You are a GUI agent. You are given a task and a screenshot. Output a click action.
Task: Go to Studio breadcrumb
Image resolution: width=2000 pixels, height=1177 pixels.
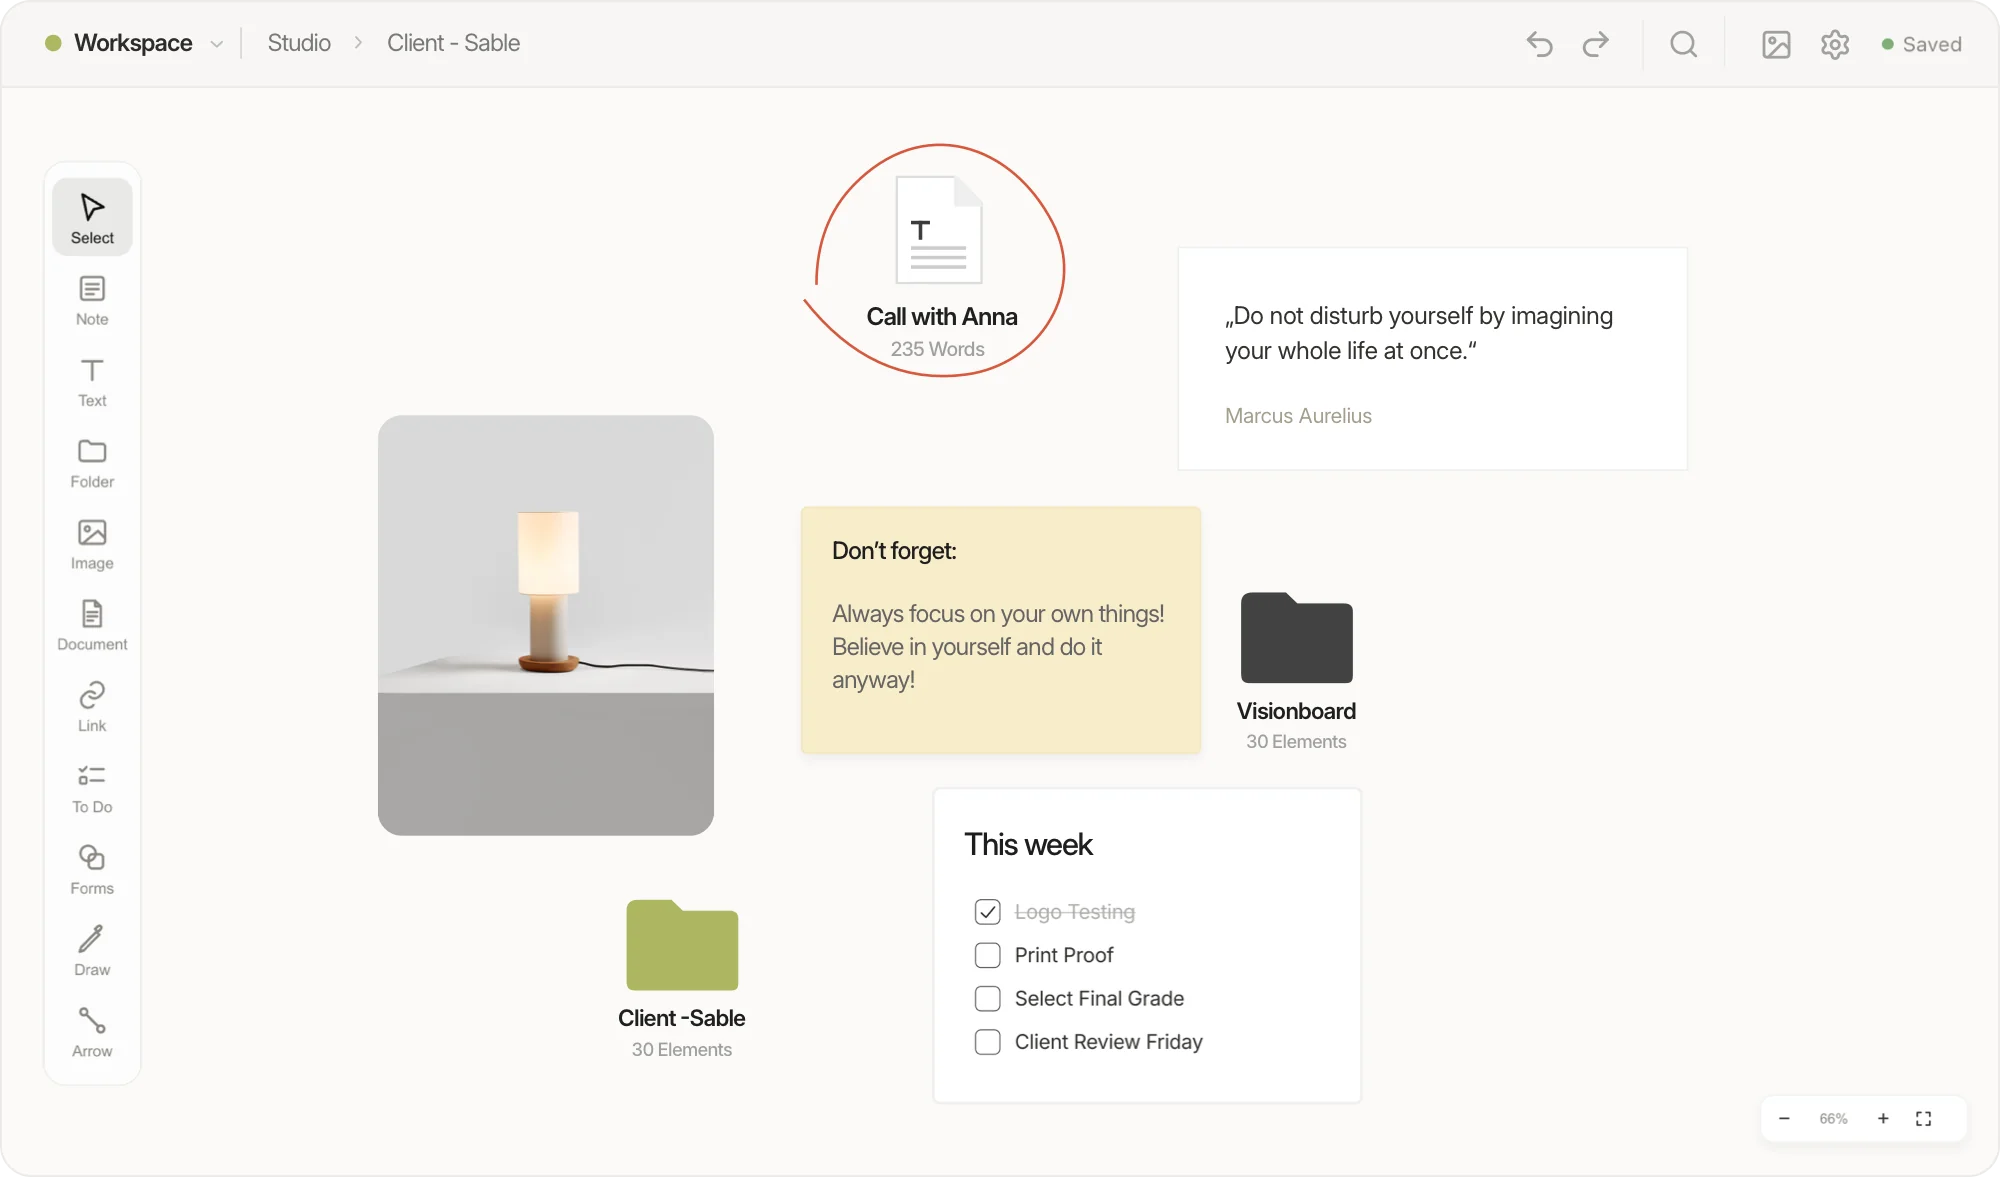299,43
